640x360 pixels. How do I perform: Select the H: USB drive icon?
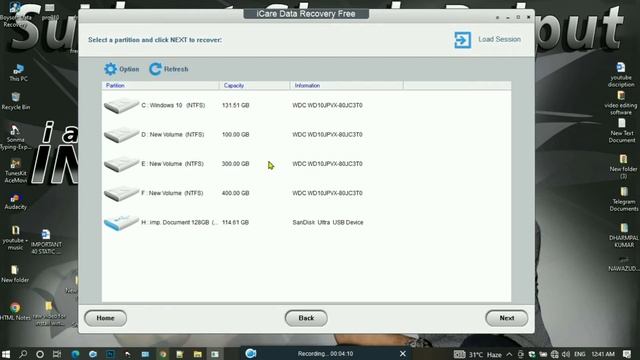121,223
